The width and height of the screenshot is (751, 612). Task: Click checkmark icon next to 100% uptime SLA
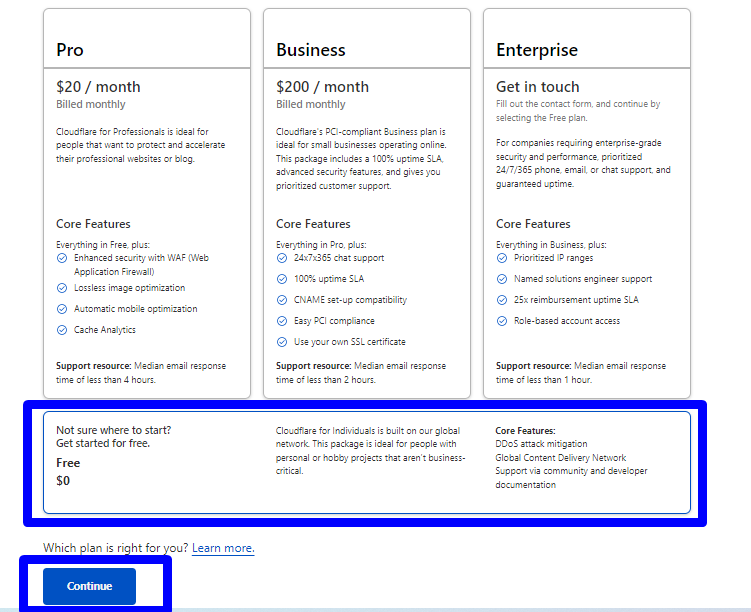[282, 279]
